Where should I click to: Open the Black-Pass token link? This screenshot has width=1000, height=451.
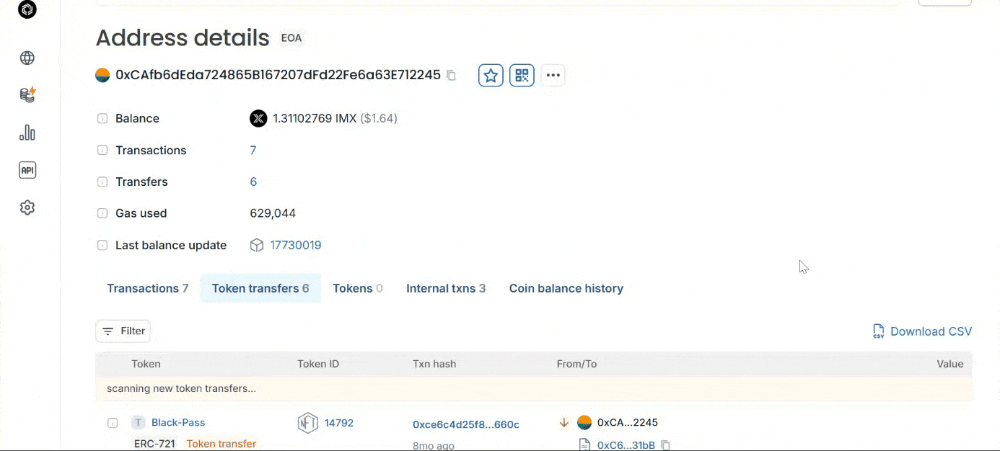point(178,422)
